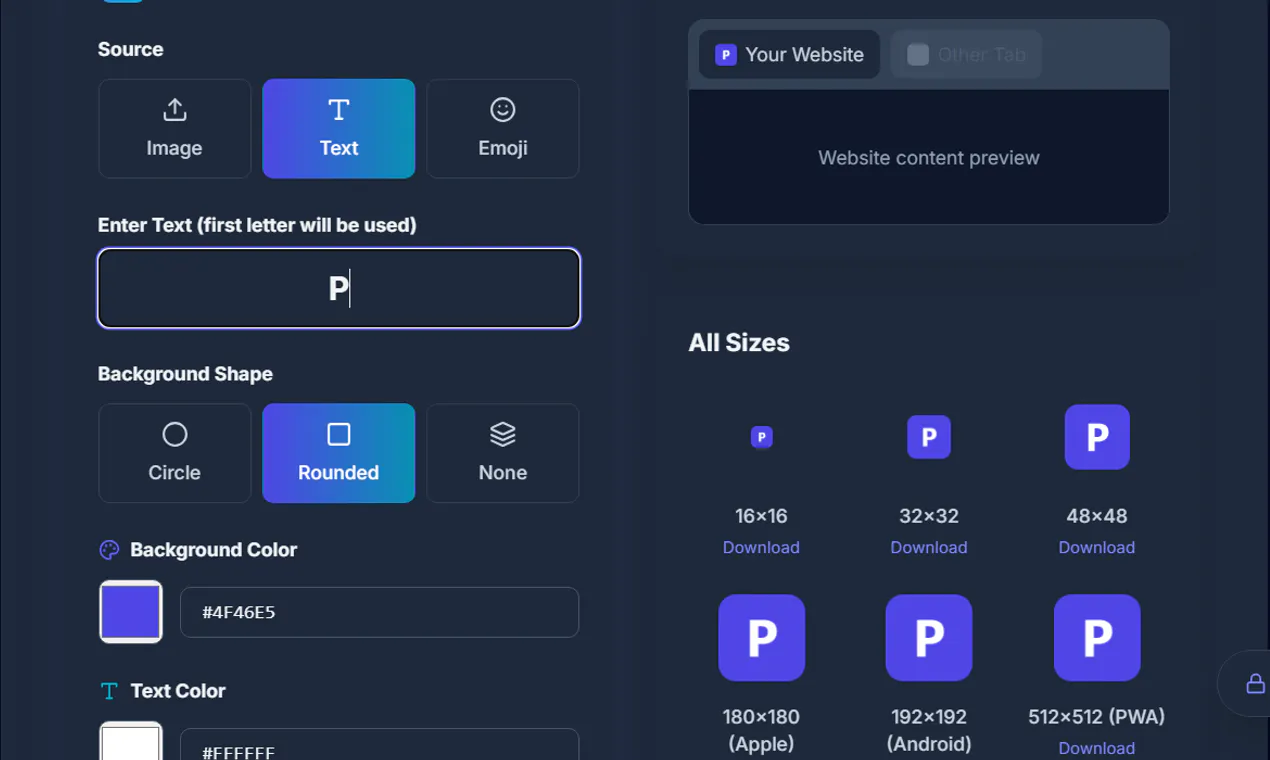Select Text as the source
This screenshot has width=1270, height=760.
[x=339, y=129]
